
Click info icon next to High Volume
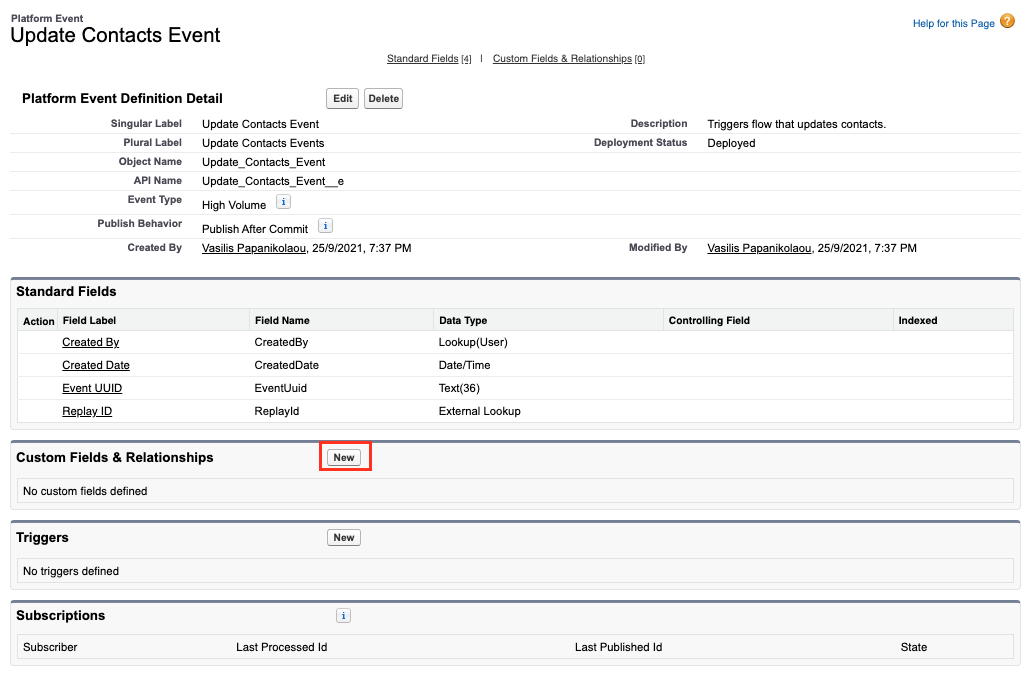(283, 202)
